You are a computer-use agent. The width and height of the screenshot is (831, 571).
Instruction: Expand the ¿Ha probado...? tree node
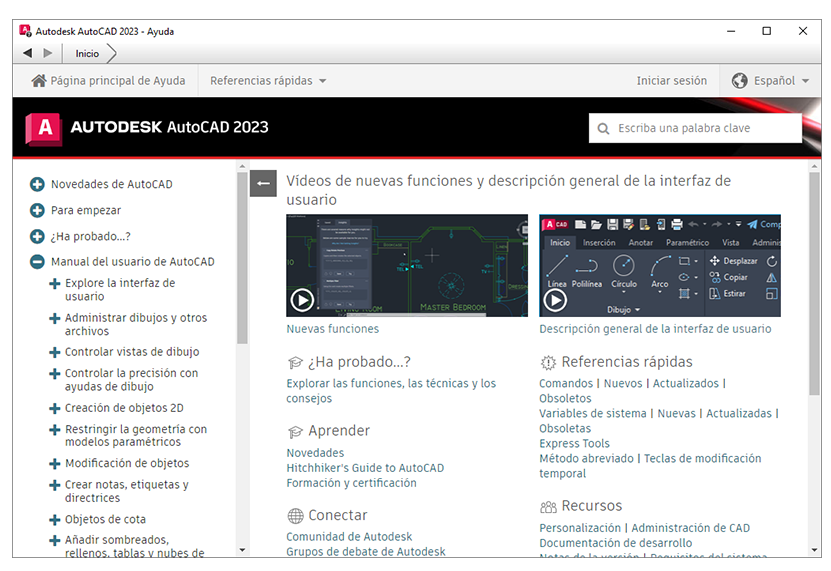(37, 236)
